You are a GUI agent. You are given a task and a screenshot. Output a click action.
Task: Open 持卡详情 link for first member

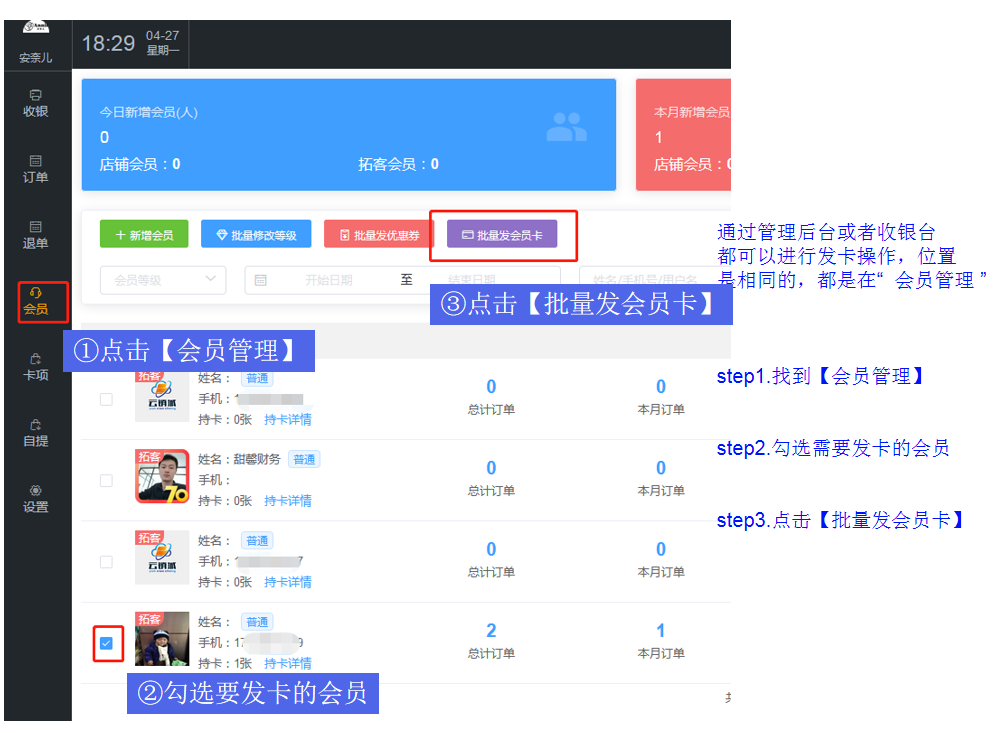pos(287,419)
